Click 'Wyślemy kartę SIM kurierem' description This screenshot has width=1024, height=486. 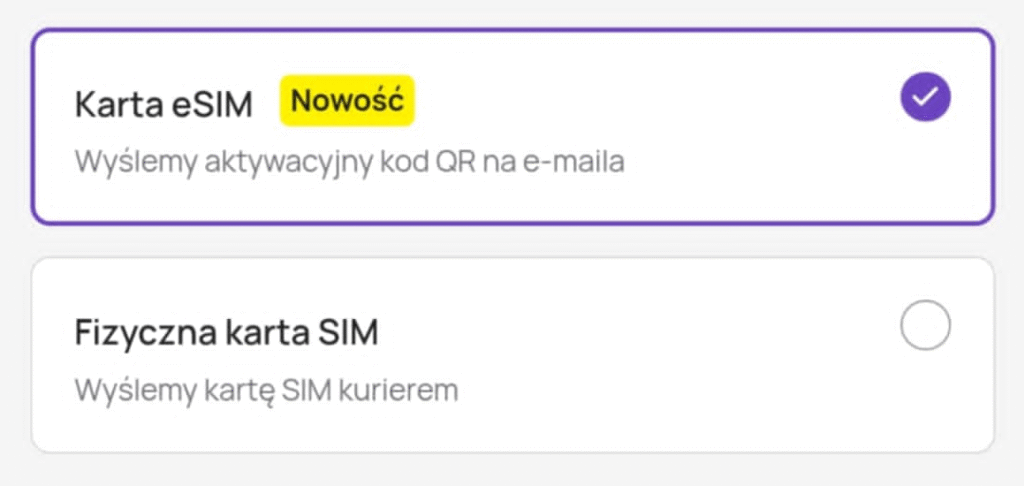click(x=266, y=389)
